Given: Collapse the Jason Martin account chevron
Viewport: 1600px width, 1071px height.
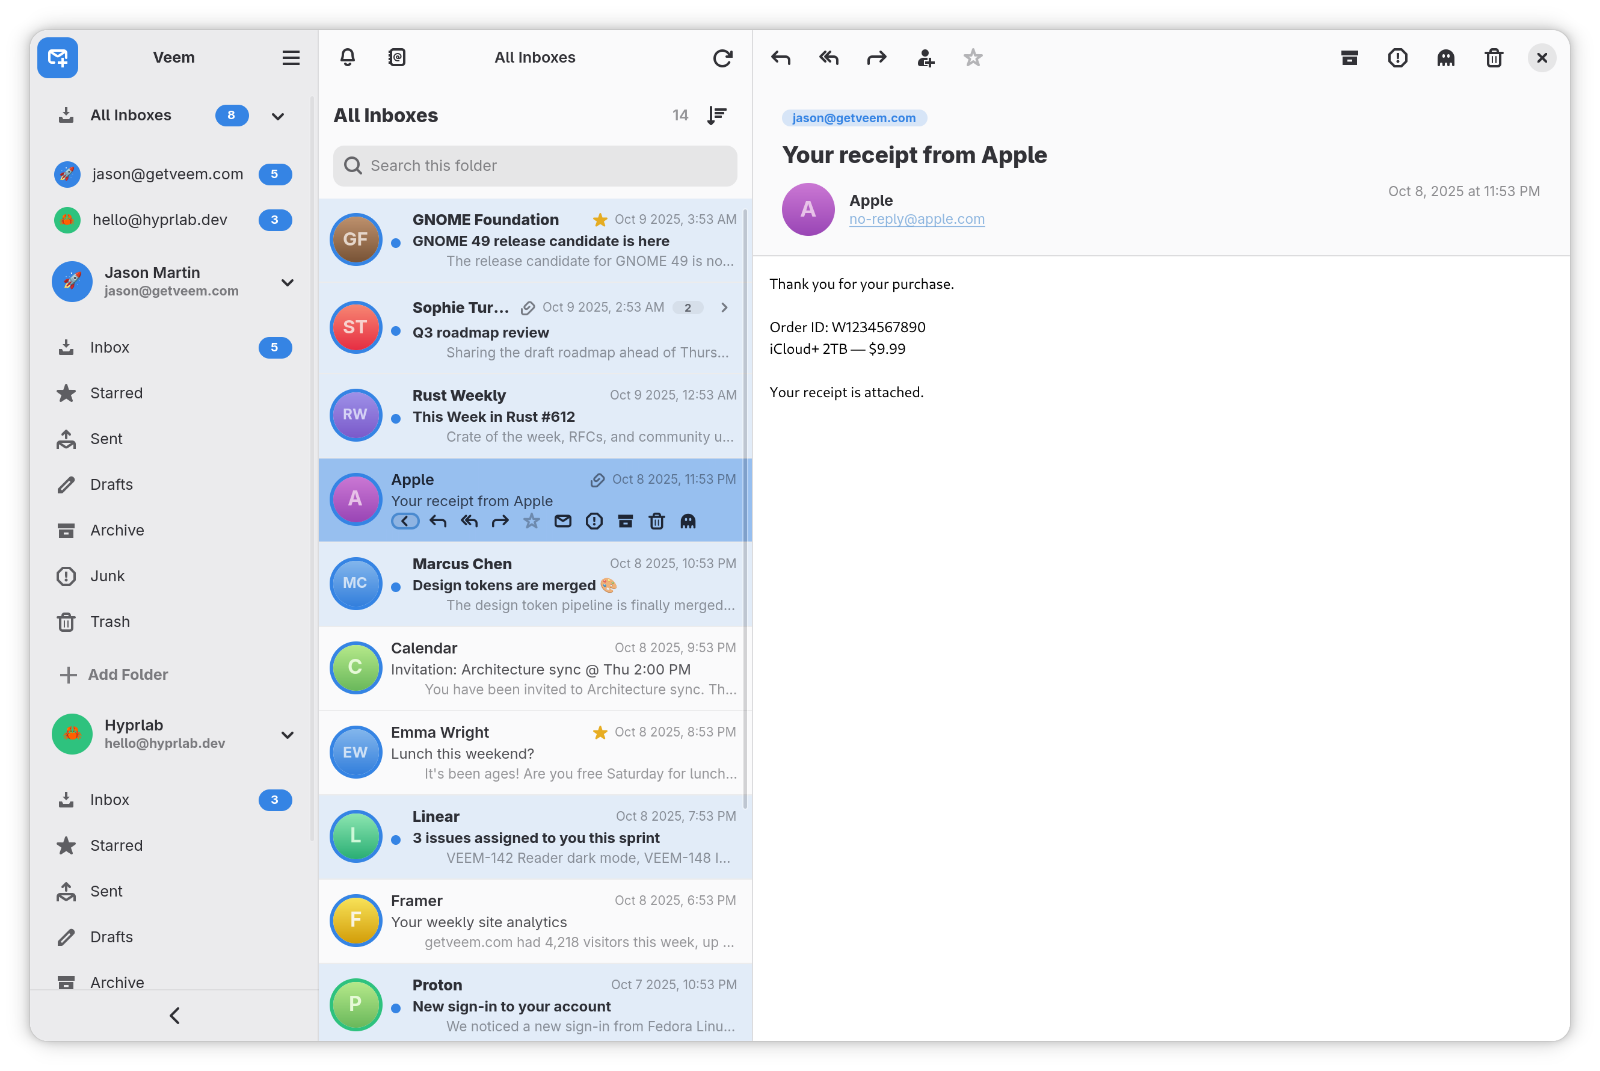Looking at the screenshot, I should coord(288,282).
